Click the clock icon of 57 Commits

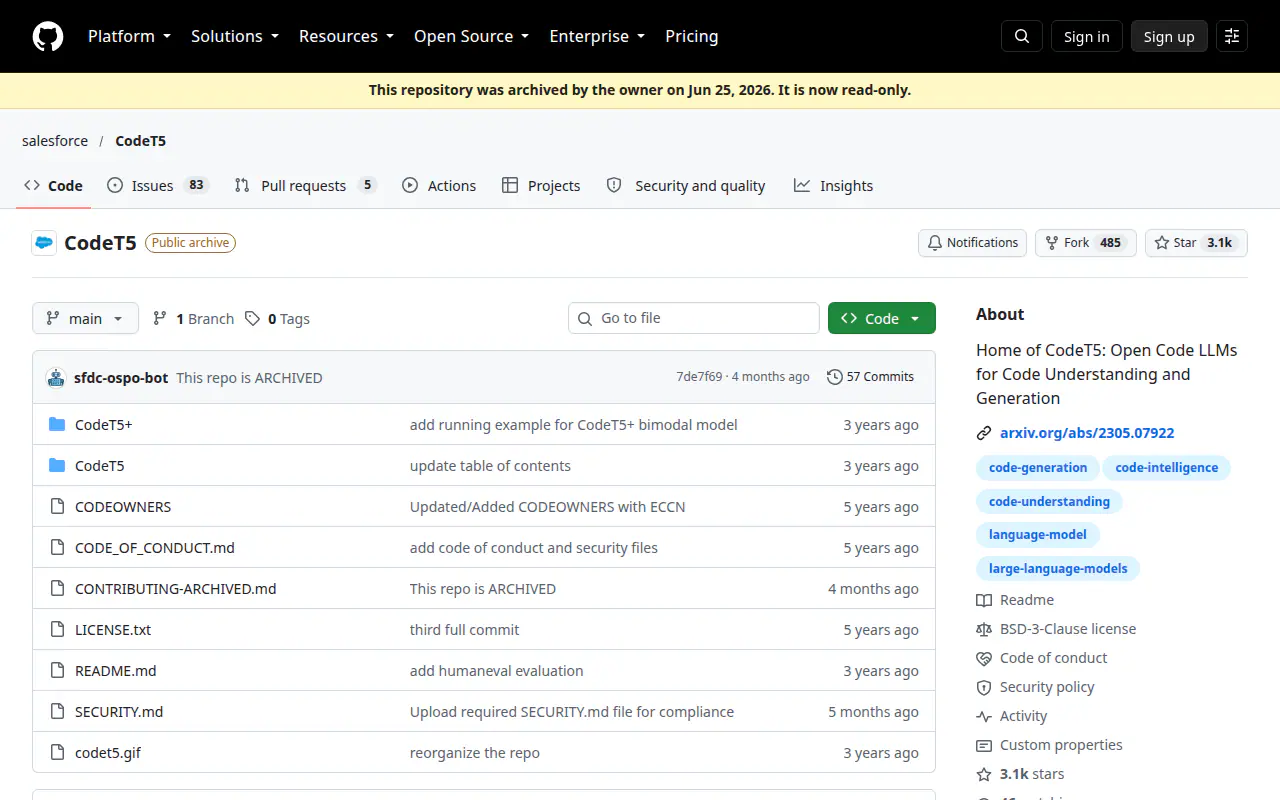point(835,377)
